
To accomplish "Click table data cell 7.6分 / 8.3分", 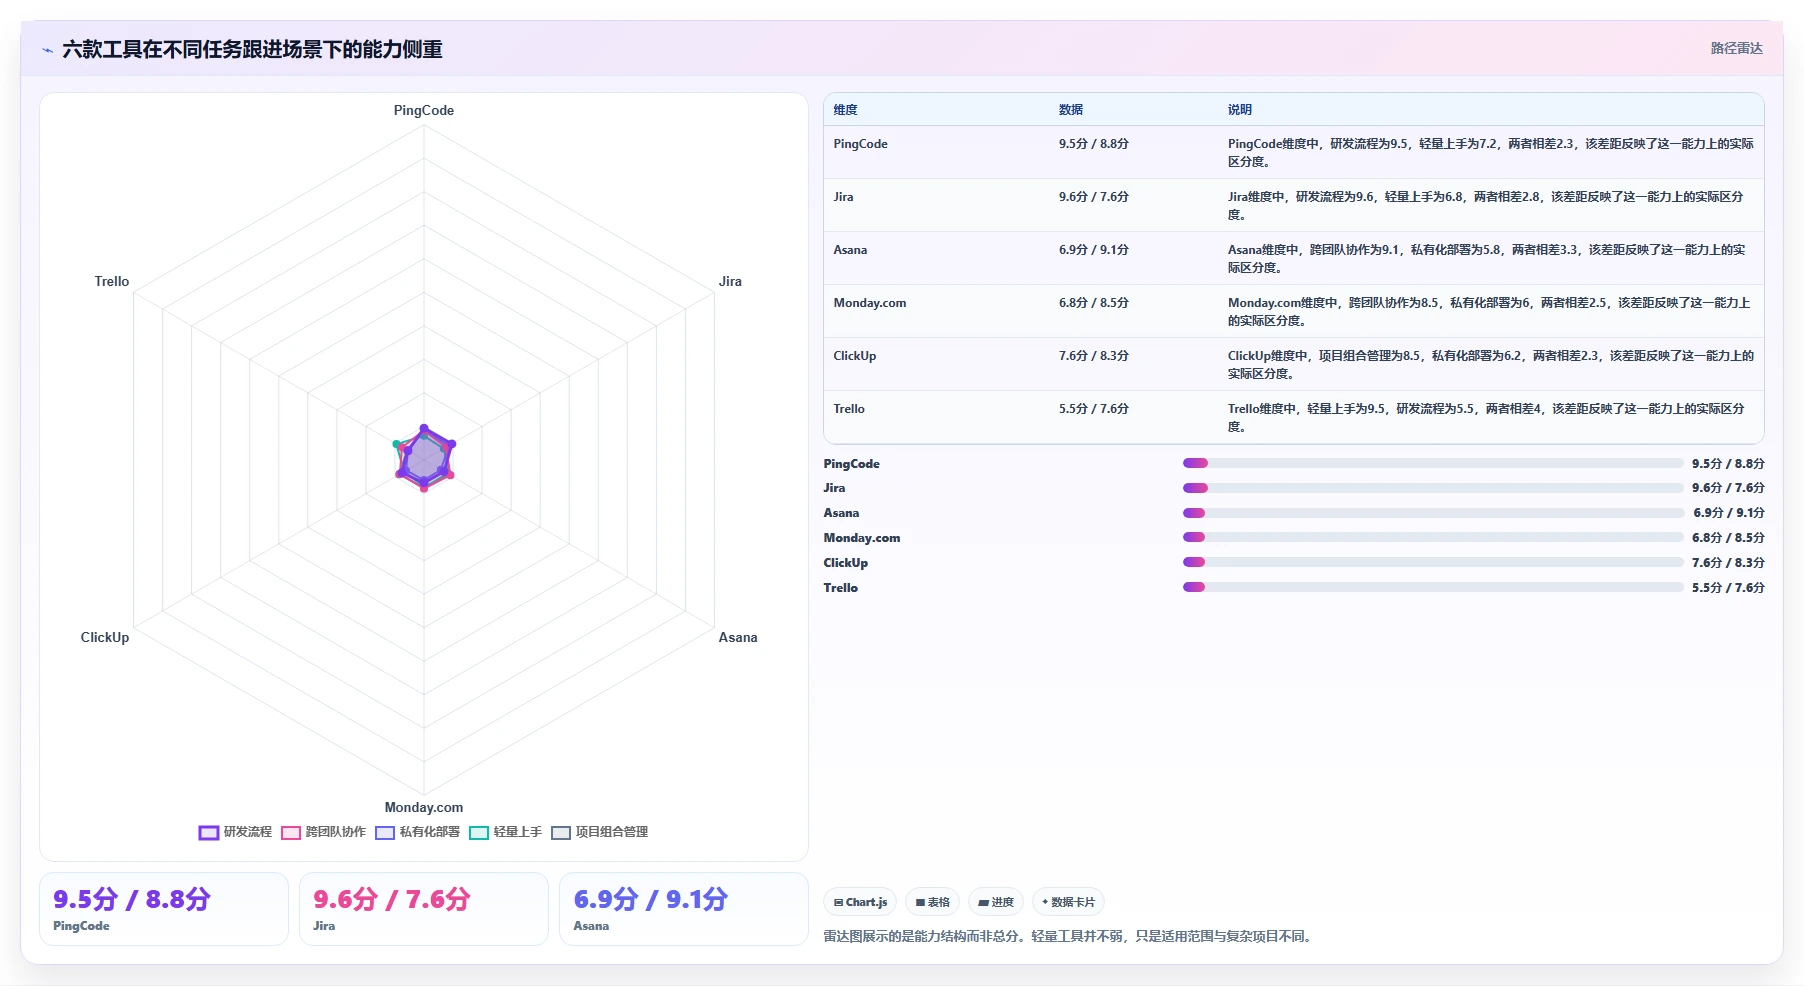I will 1094,356.
